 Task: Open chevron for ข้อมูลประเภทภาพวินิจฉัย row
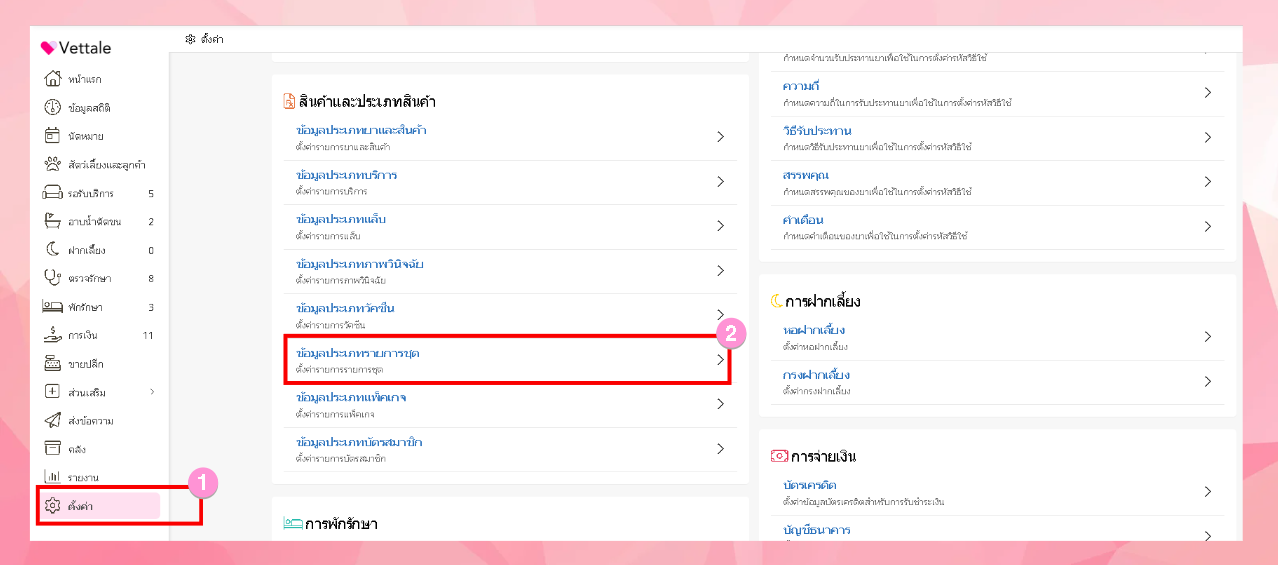coord(720,271)
